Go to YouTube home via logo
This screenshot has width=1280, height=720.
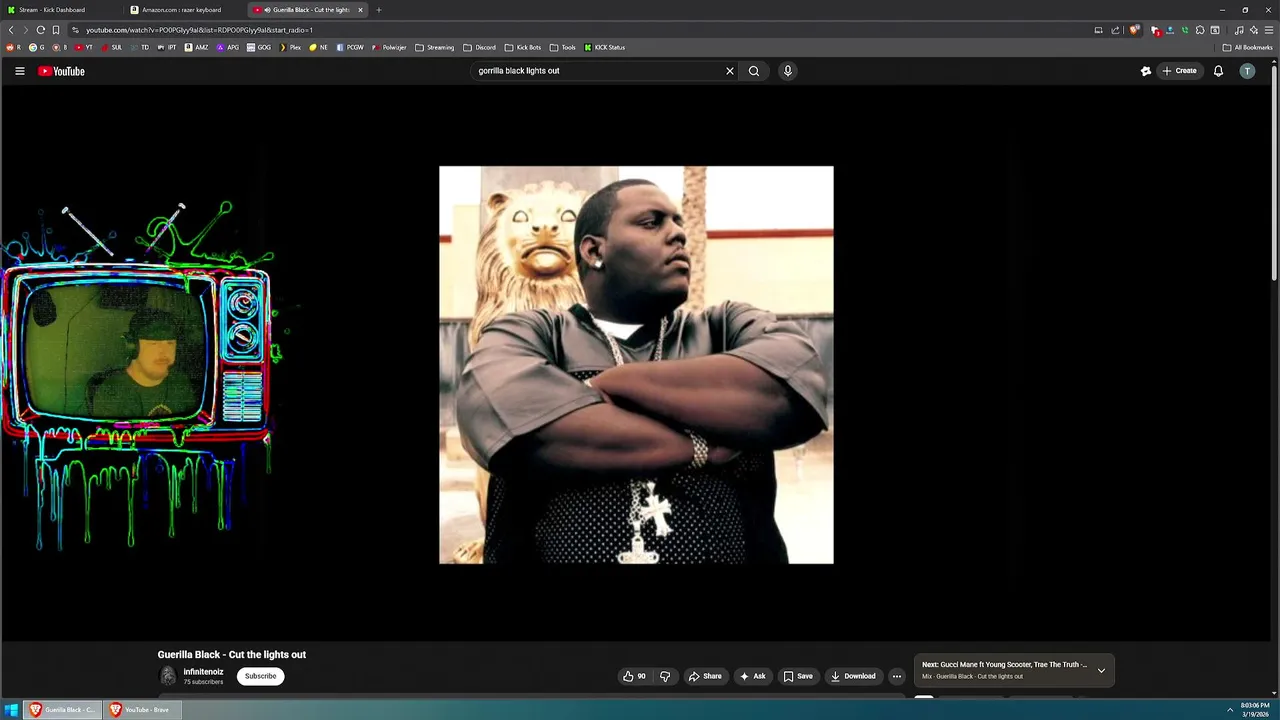click(x=62, y=71)
